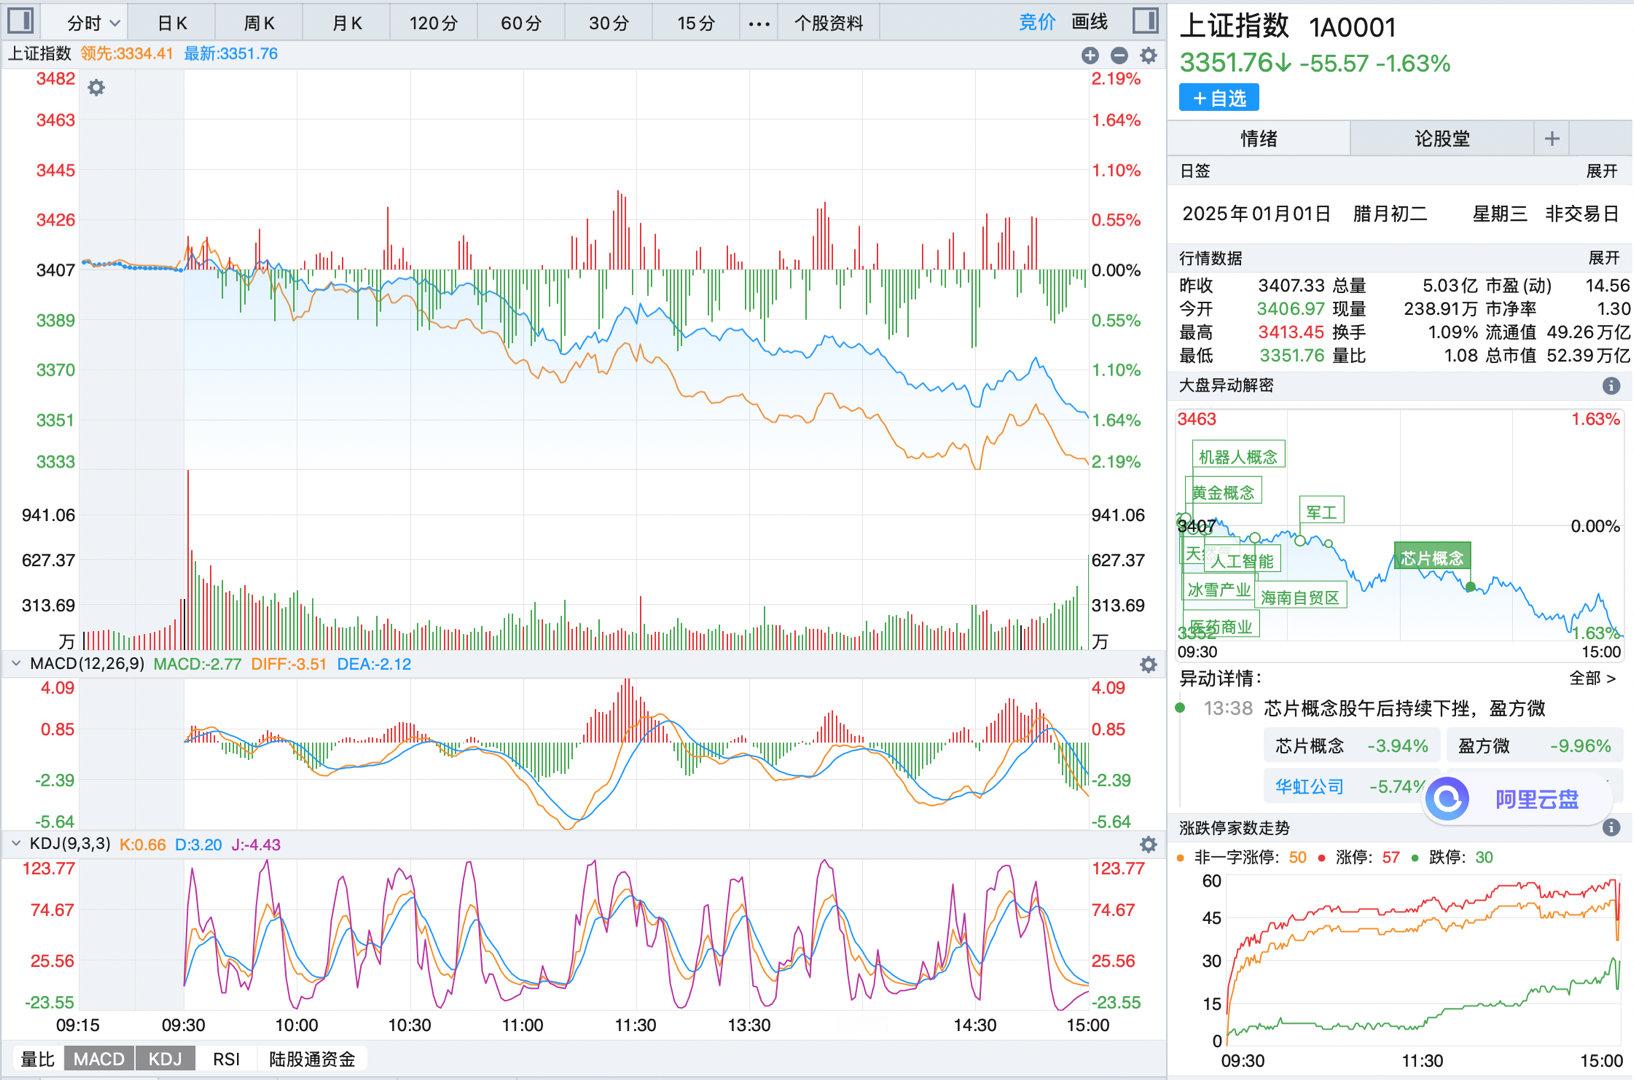Image resolution: width=1634 pixels, height=1080 pixels.
Task: Add a new tab with plus icon
Action: point(1552,139)
